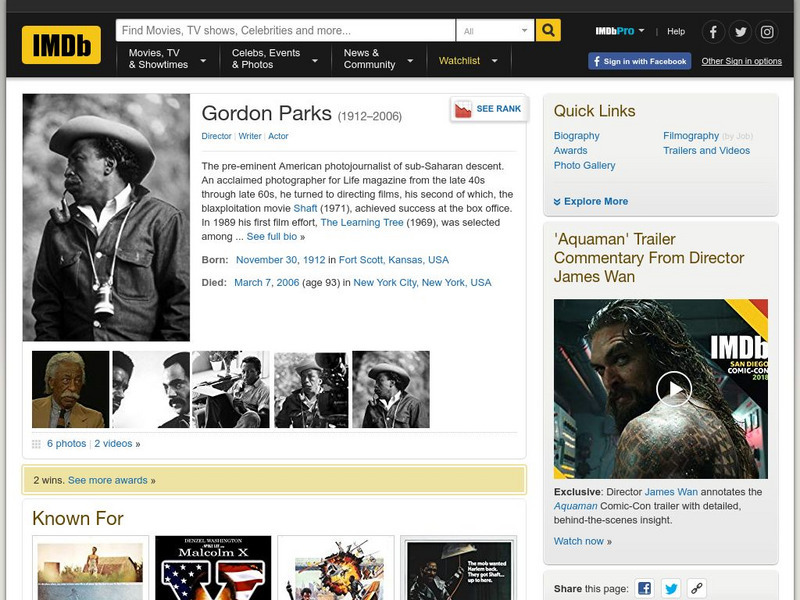800x600 pixels.
Task: Open IMDb's Facebook page icon in header
Action: point(713,32)
